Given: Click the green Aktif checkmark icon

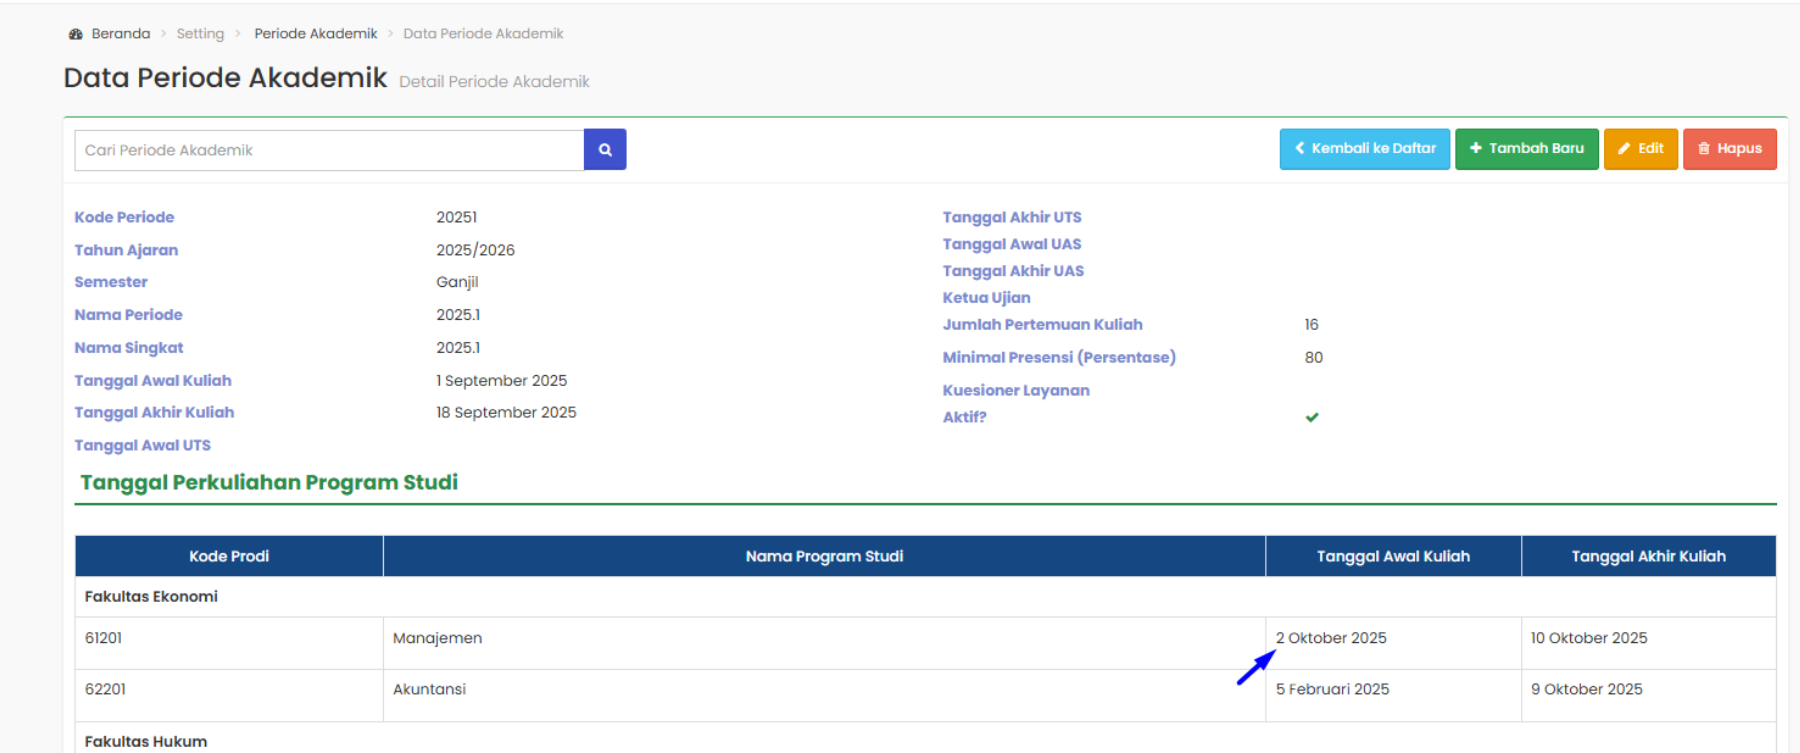Looking at the screenshot, I should pos(1312,417).
